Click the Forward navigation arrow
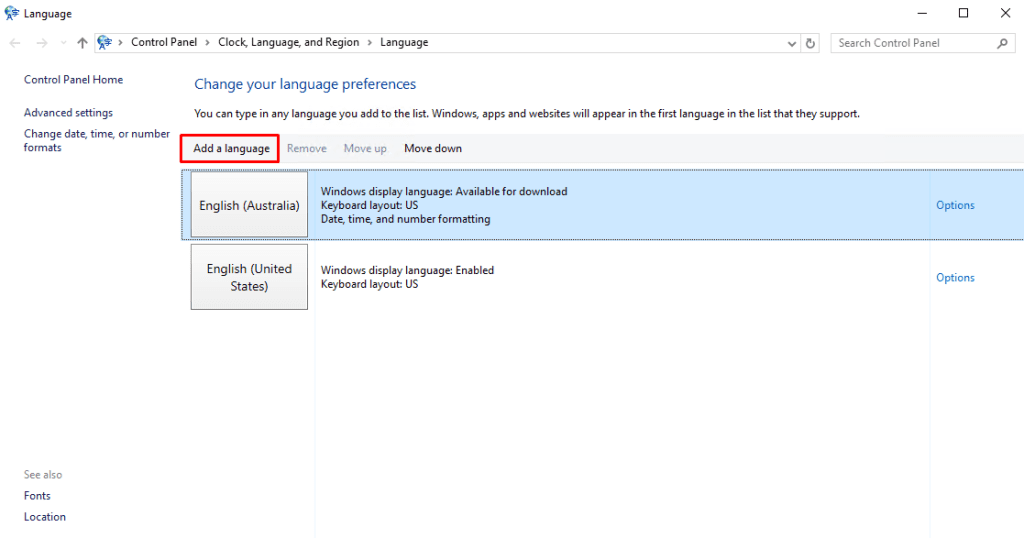Screen dimensions: 1024x538 click(x=42, y=43)
